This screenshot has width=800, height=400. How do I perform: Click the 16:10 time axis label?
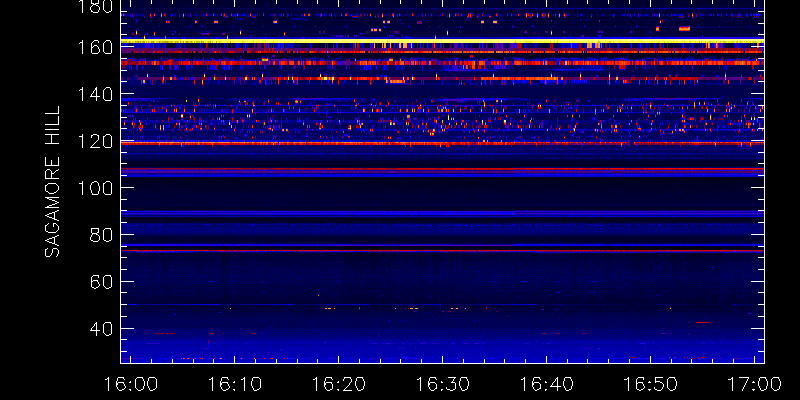234,384
